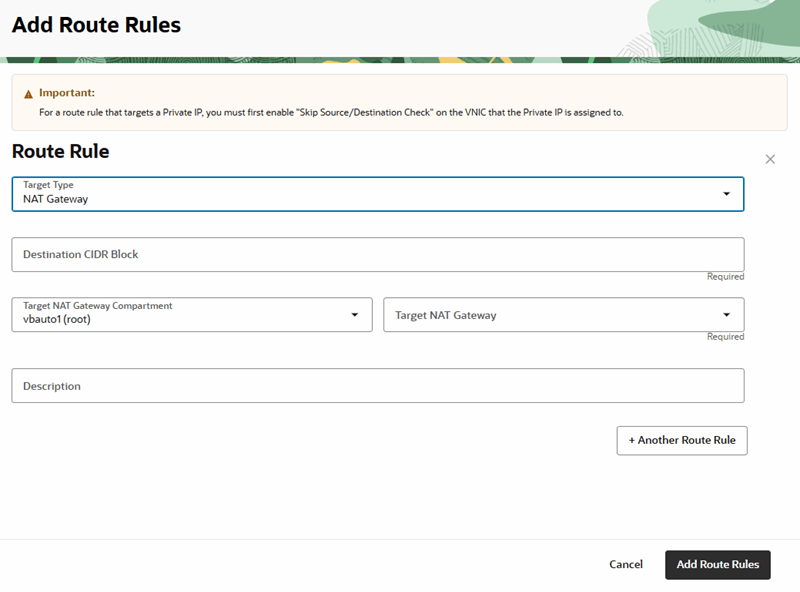Click the caret beside Target NAT Gateway field
Screen dimensions: 800x592
pos(729,314)
